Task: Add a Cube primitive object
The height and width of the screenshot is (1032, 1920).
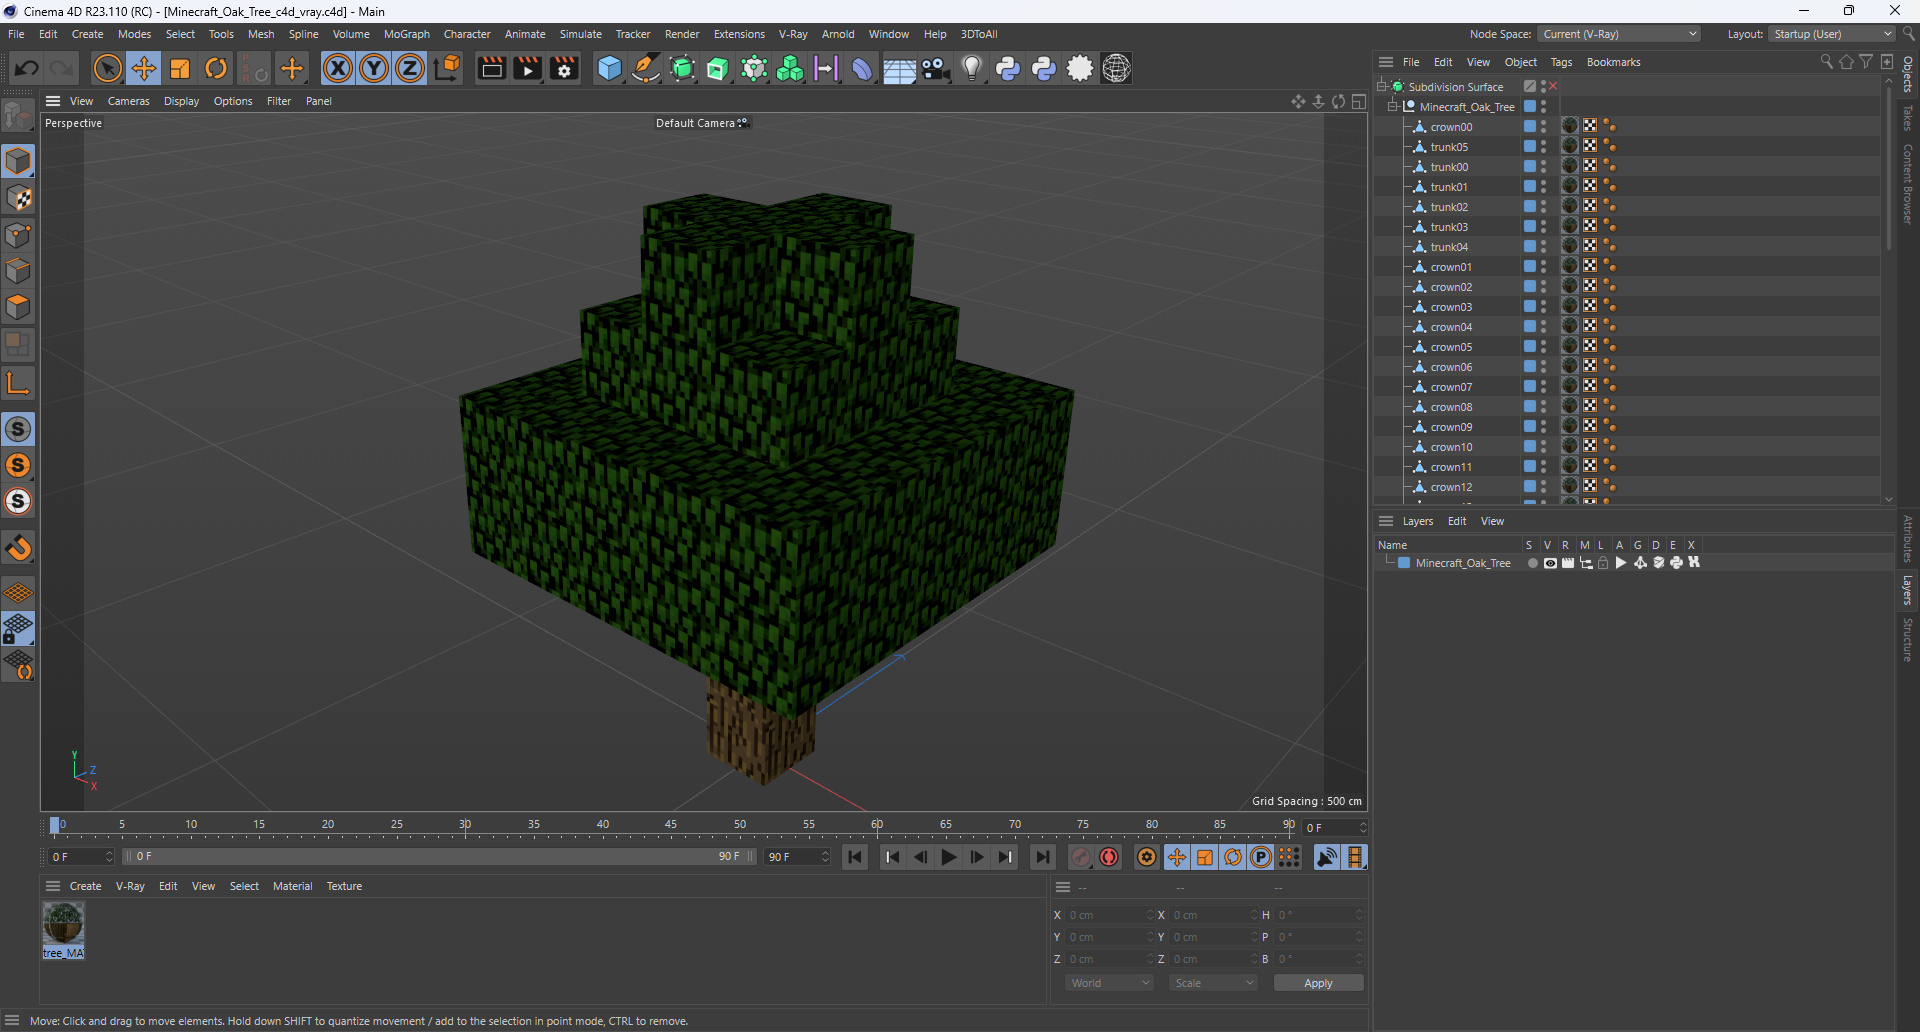Action: (x=609, y=68)
